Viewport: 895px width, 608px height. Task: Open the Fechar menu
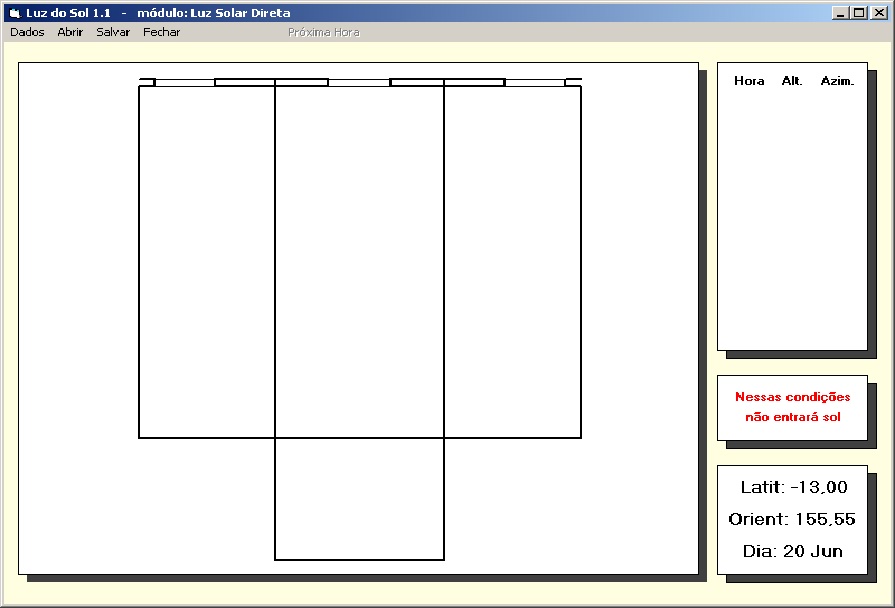coord(162,32)
